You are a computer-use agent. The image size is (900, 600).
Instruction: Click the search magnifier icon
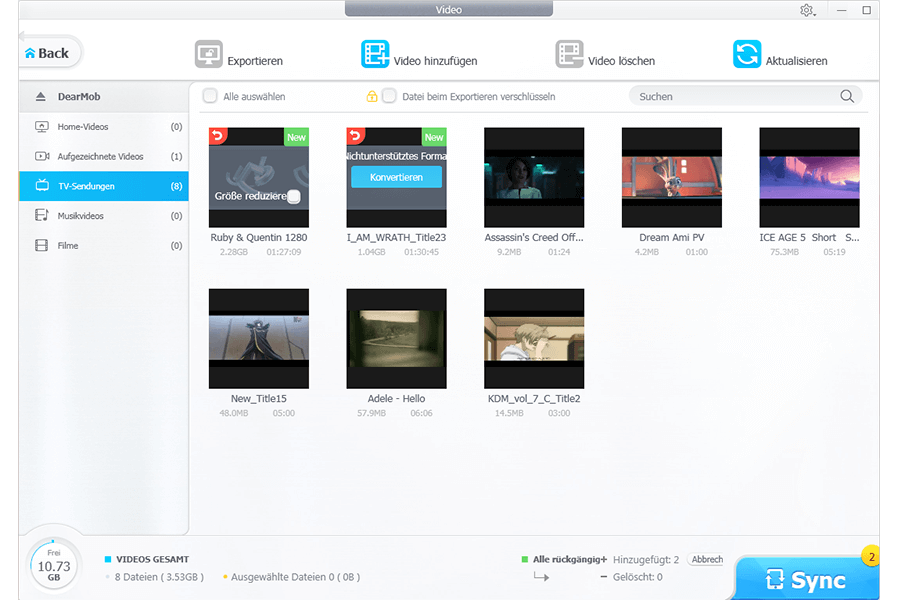[x=847, y=96]
